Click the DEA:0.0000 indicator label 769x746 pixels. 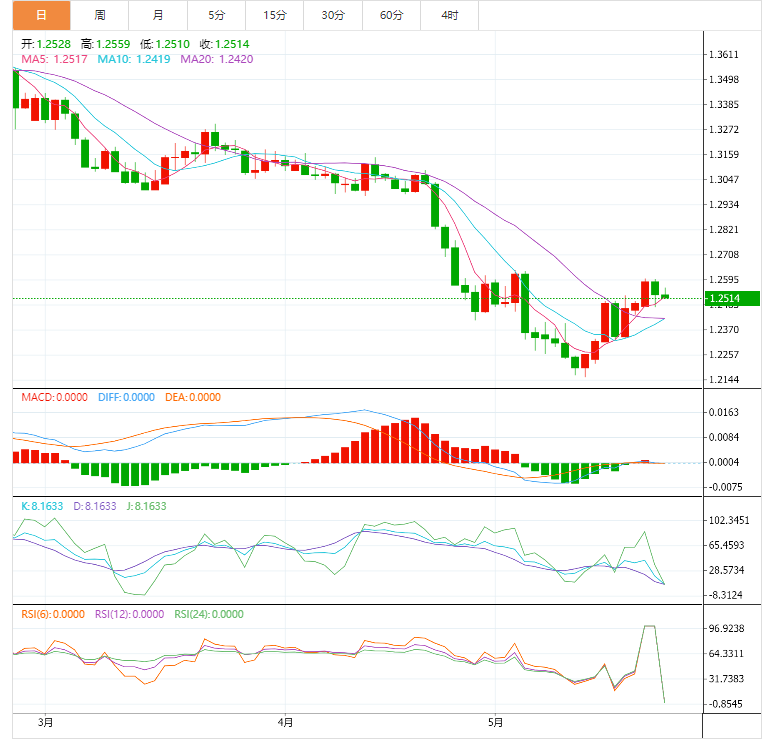pyautogui.click(x=193, y=397)
